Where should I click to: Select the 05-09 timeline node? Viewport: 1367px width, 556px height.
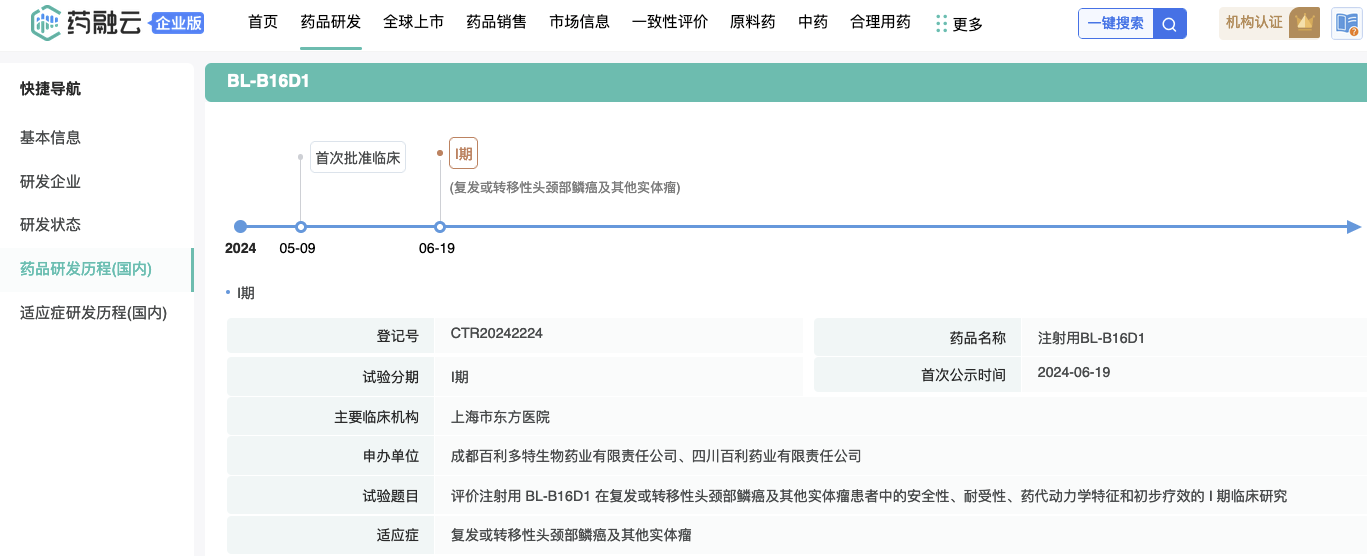[301, 227]
